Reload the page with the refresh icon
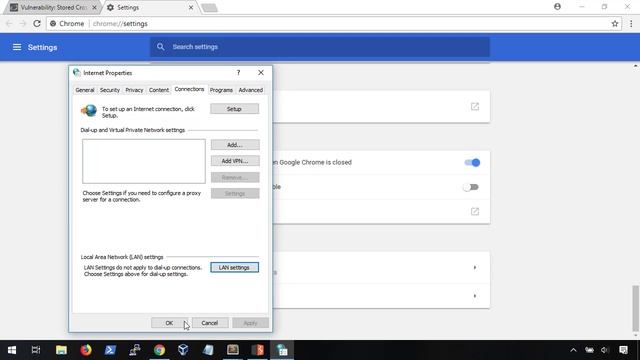Viewport: 640px width, 360px height. click(x=37, y=24)
